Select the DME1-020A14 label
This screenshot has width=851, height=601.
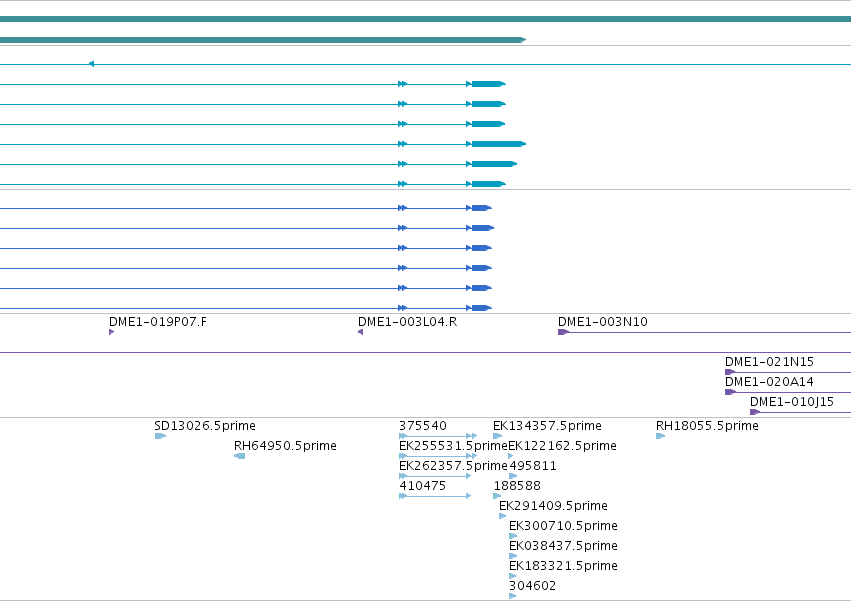[x=769, y=382]
